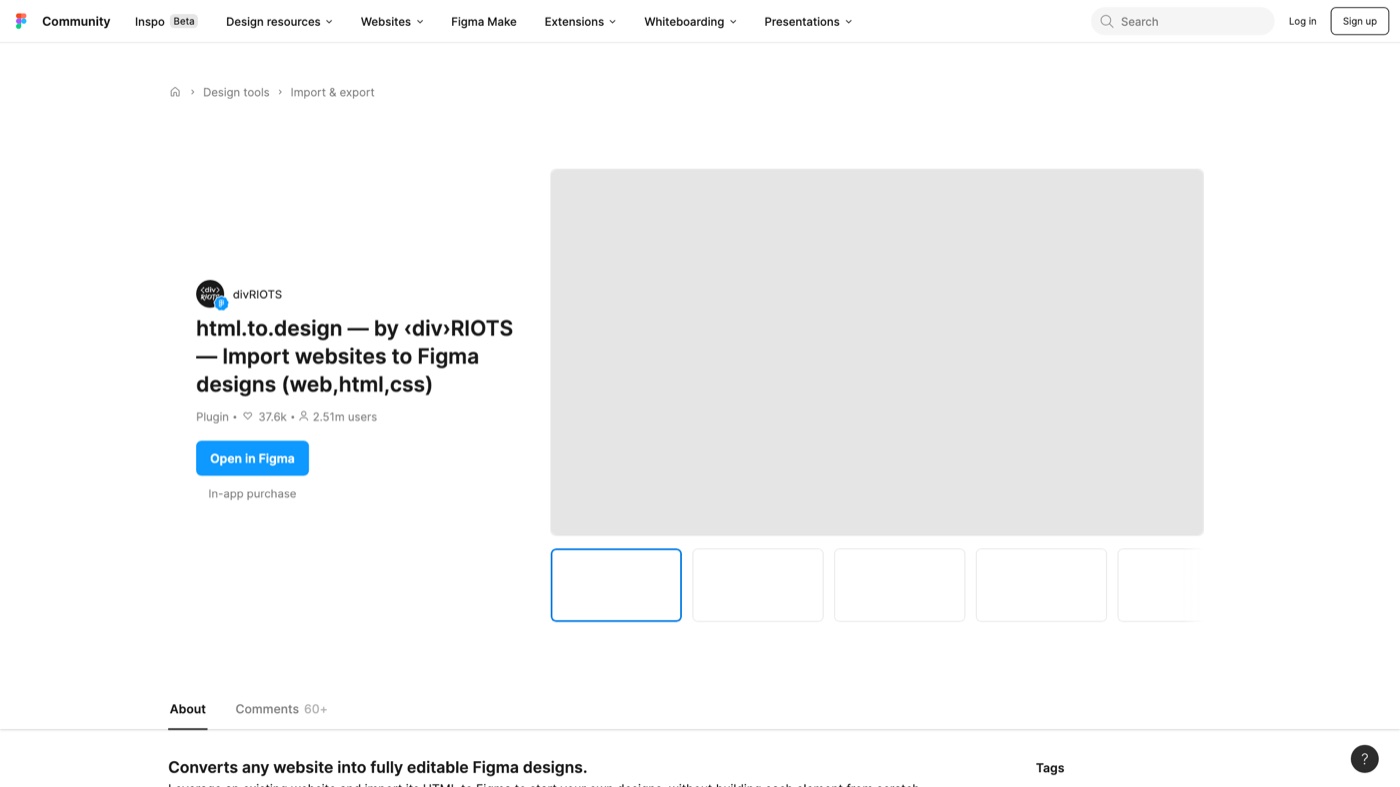Open the Community home link
This screenshot has height=787, width=1400.
pos(76,21)
